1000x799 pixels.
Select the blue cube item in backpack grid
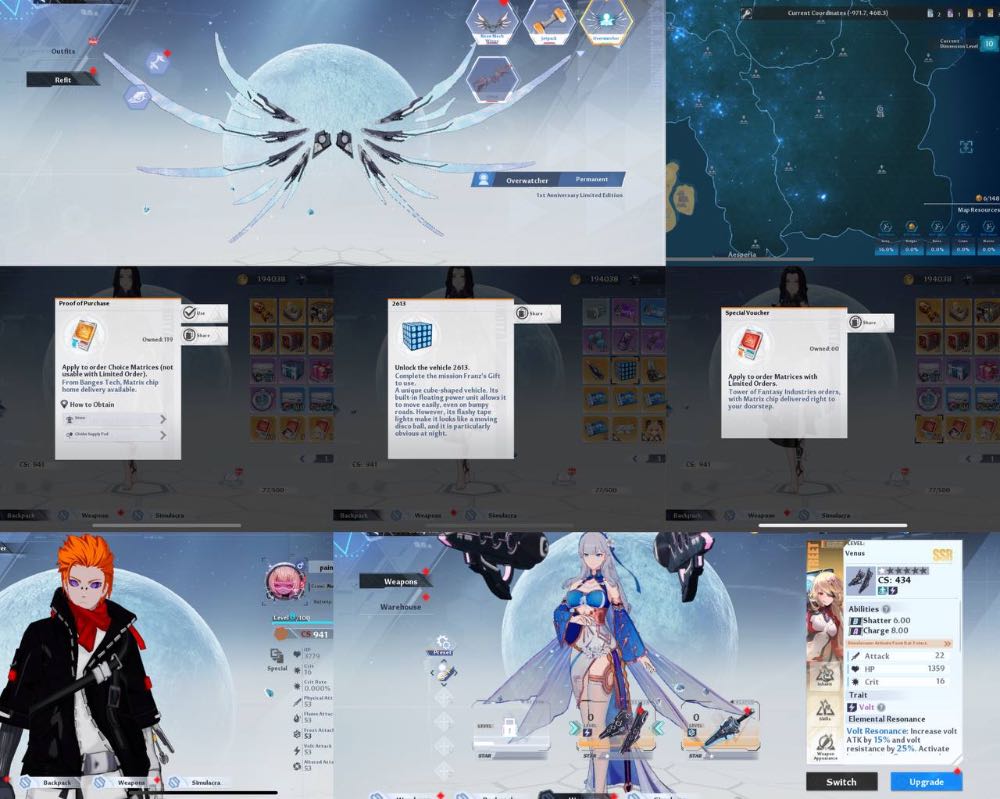pos(624,369)
